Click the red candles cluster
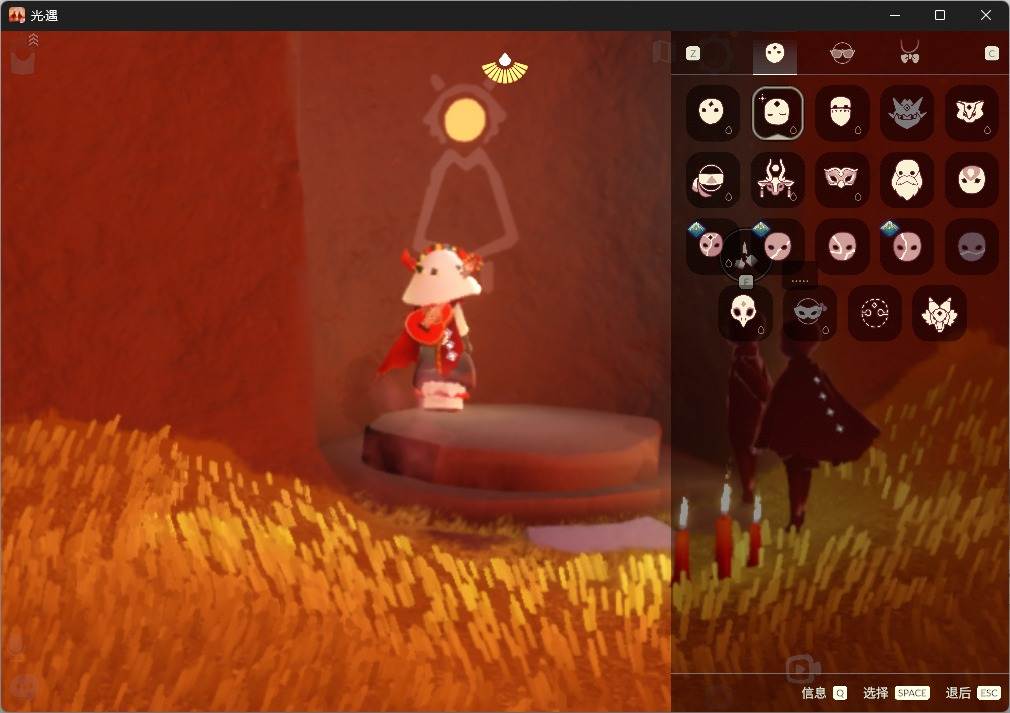 click(x=720, y=535)
